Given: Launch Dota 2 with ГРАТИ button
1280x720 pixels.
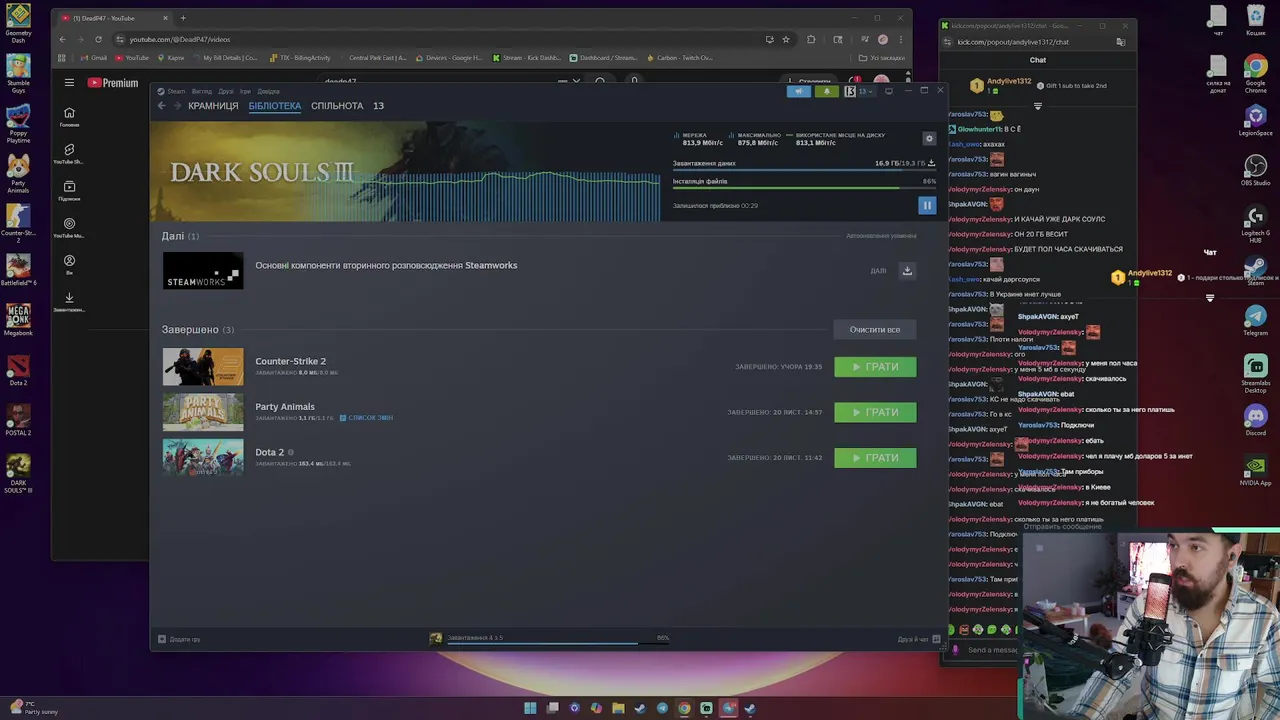Looking at the screenshot, I should click(875, 457).
